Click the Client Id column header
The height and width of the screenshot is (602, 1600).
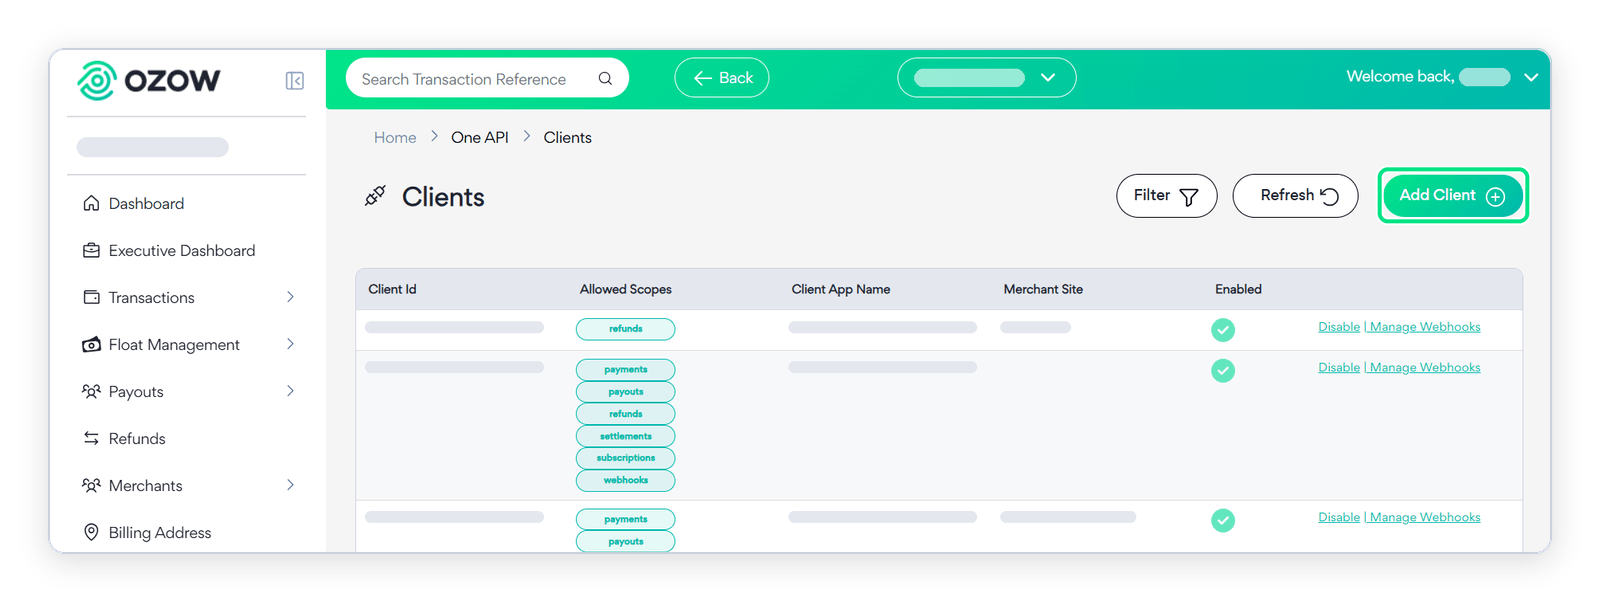[392, 289]
